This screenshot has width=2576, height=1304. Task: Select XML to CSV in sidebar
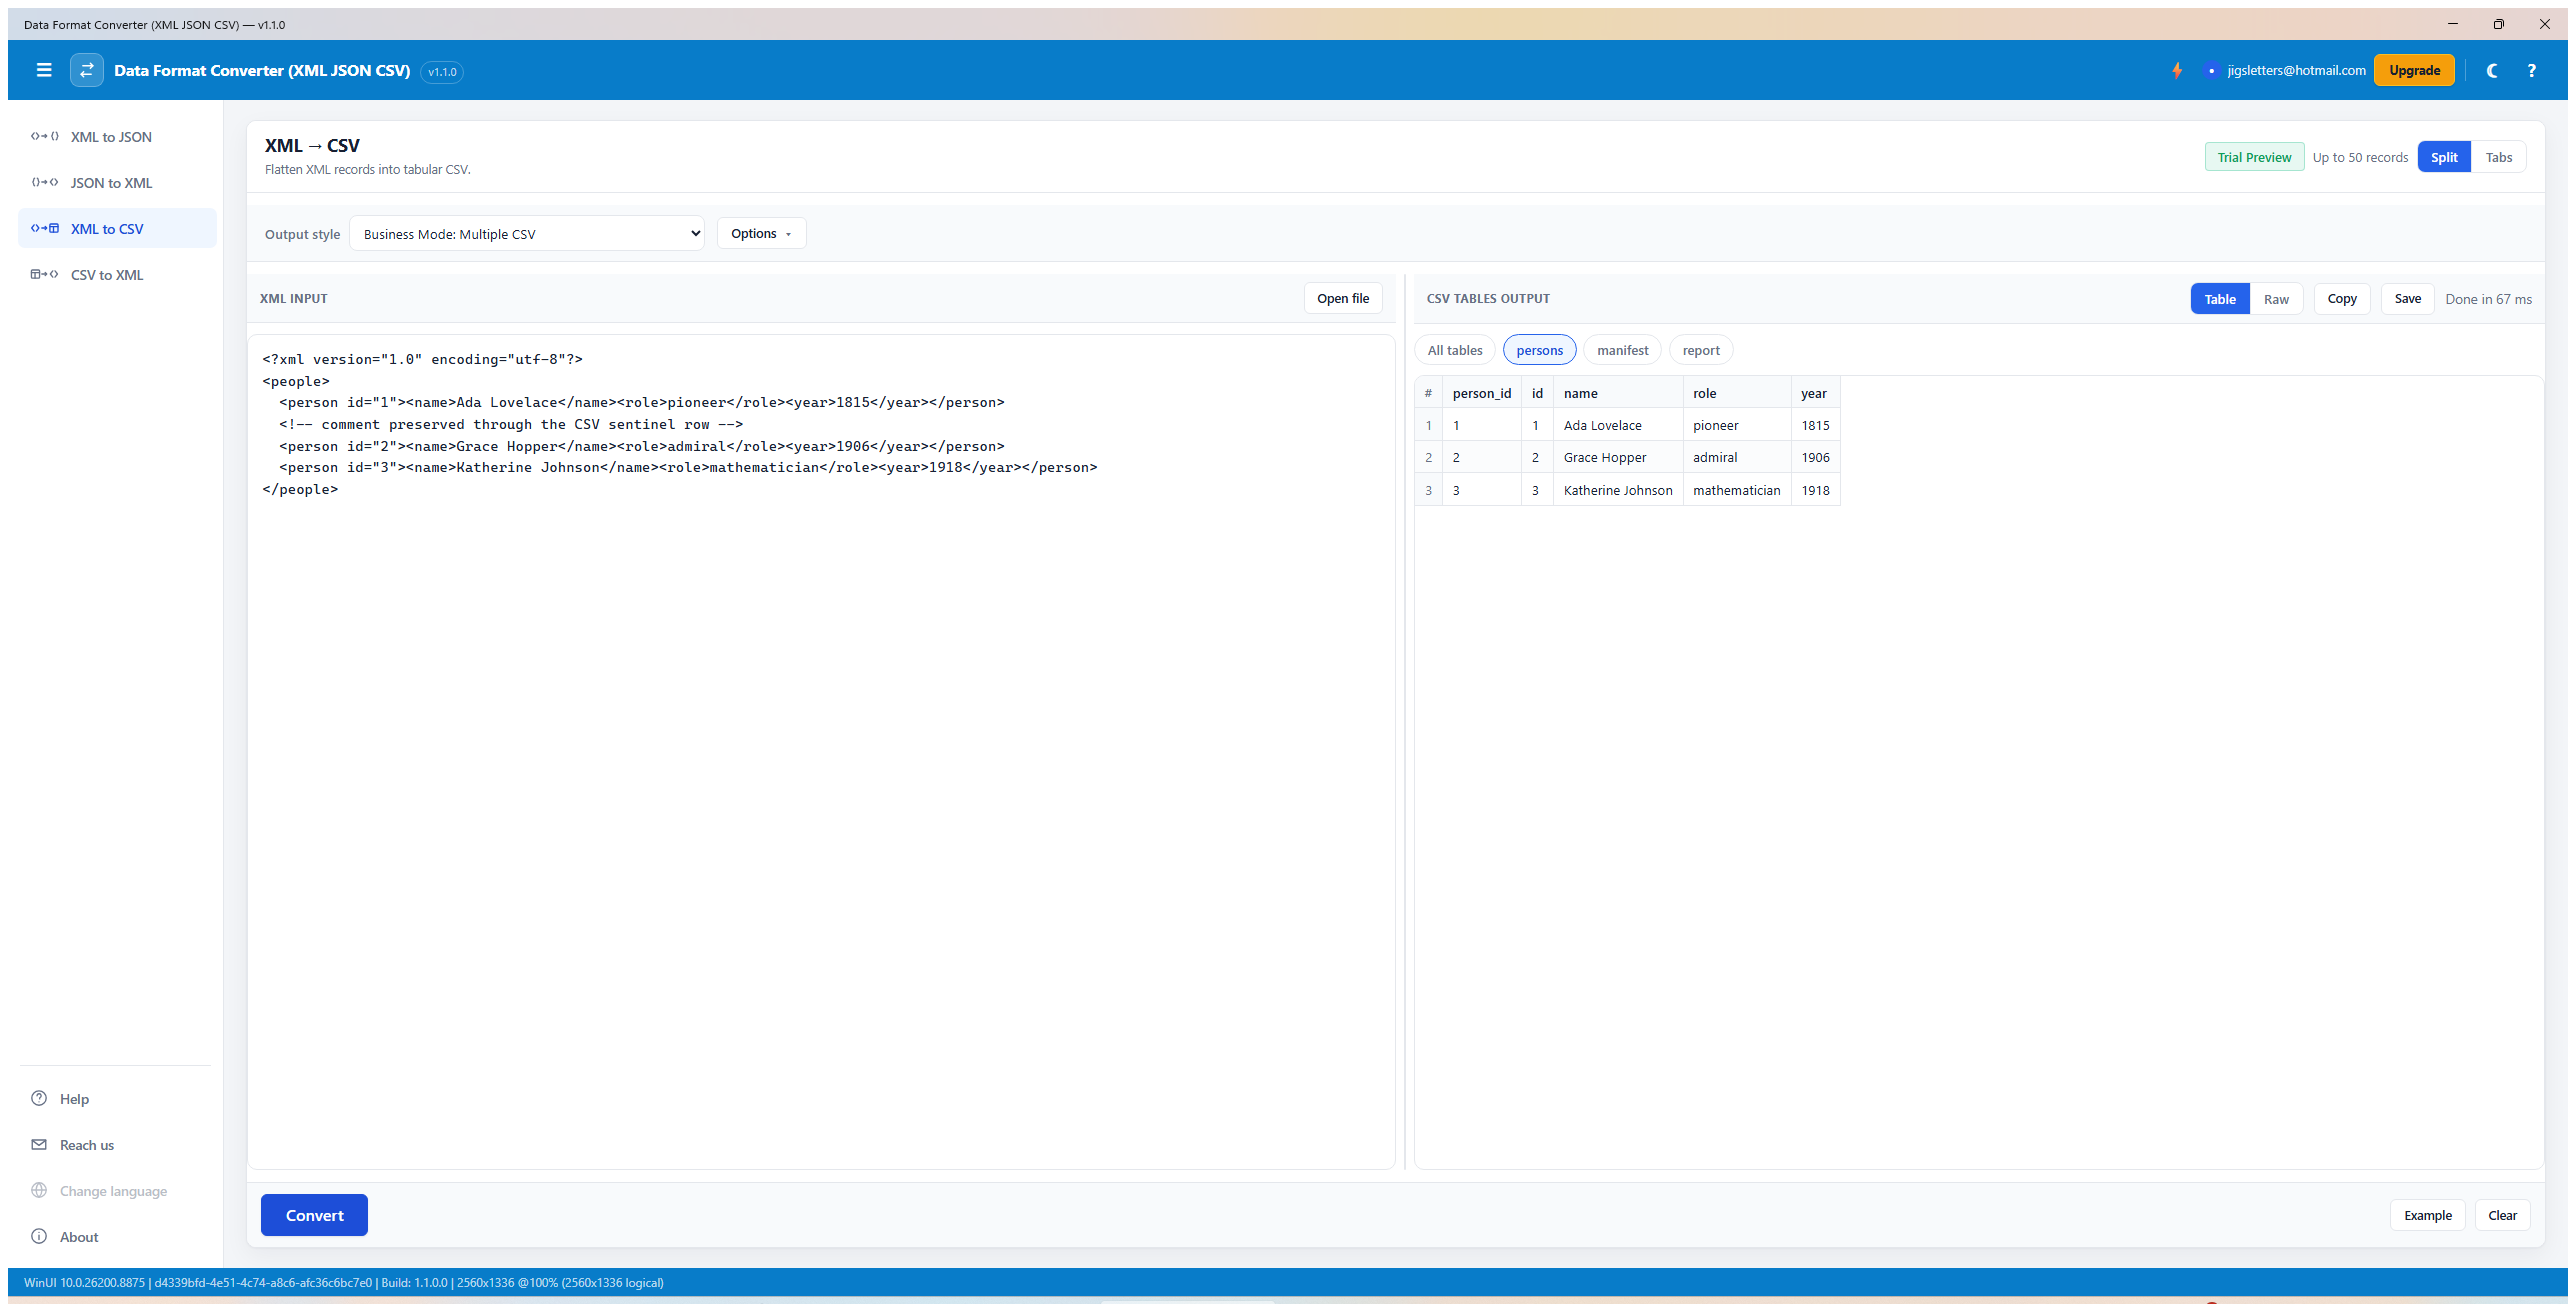(x=117, y=229)
